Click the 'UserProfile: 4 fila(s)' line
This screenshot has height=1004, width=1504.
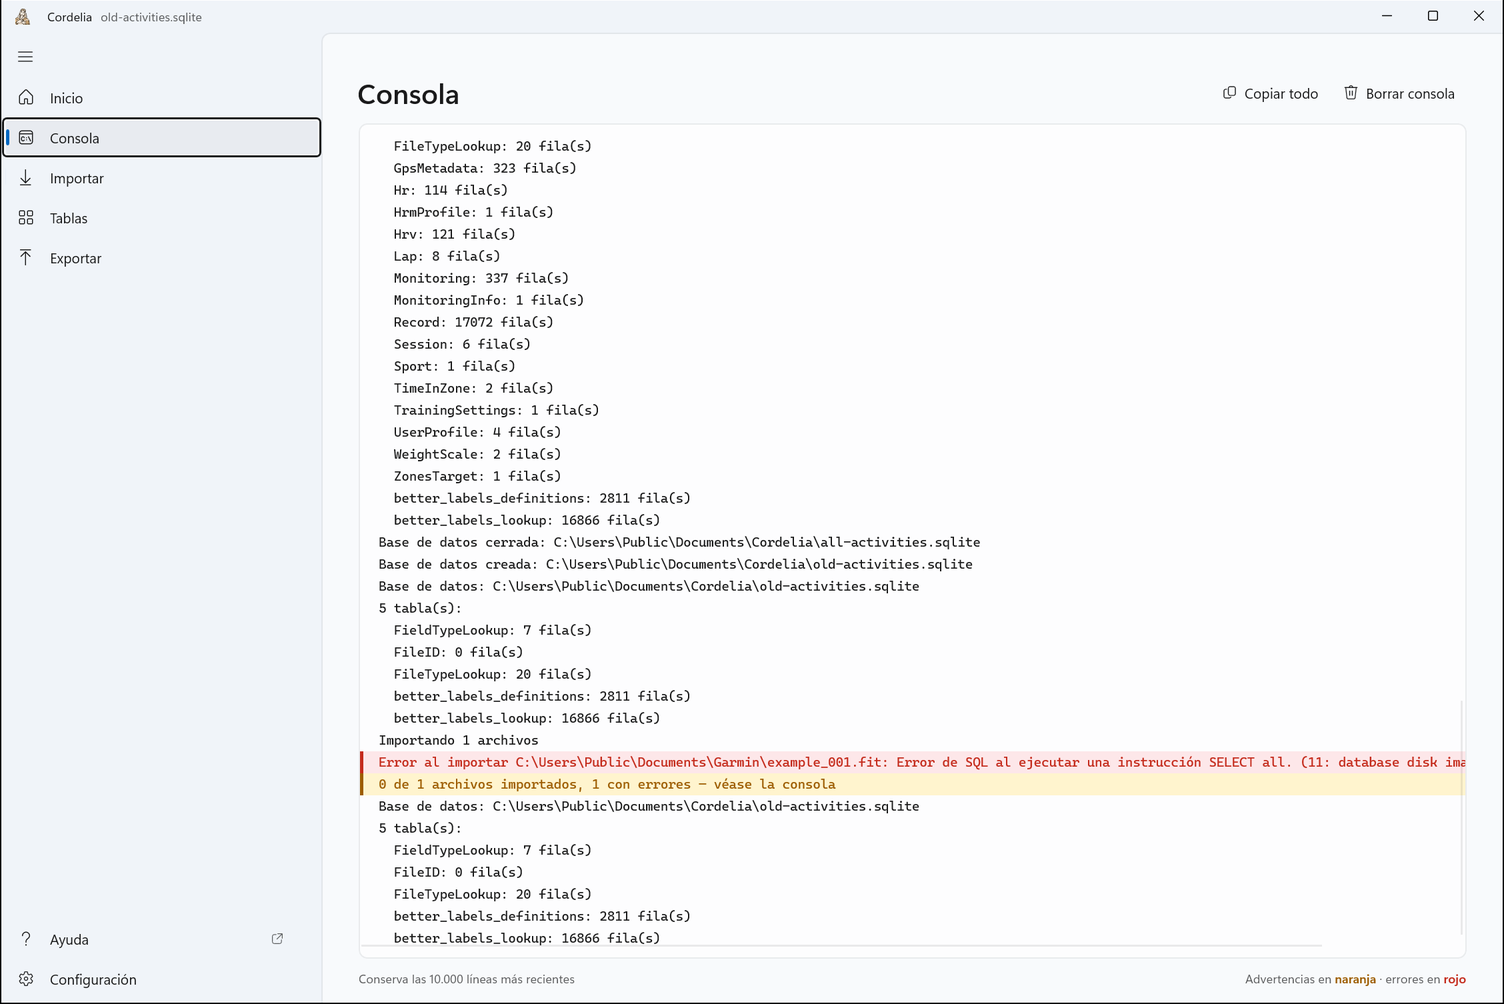pos(477,432)
